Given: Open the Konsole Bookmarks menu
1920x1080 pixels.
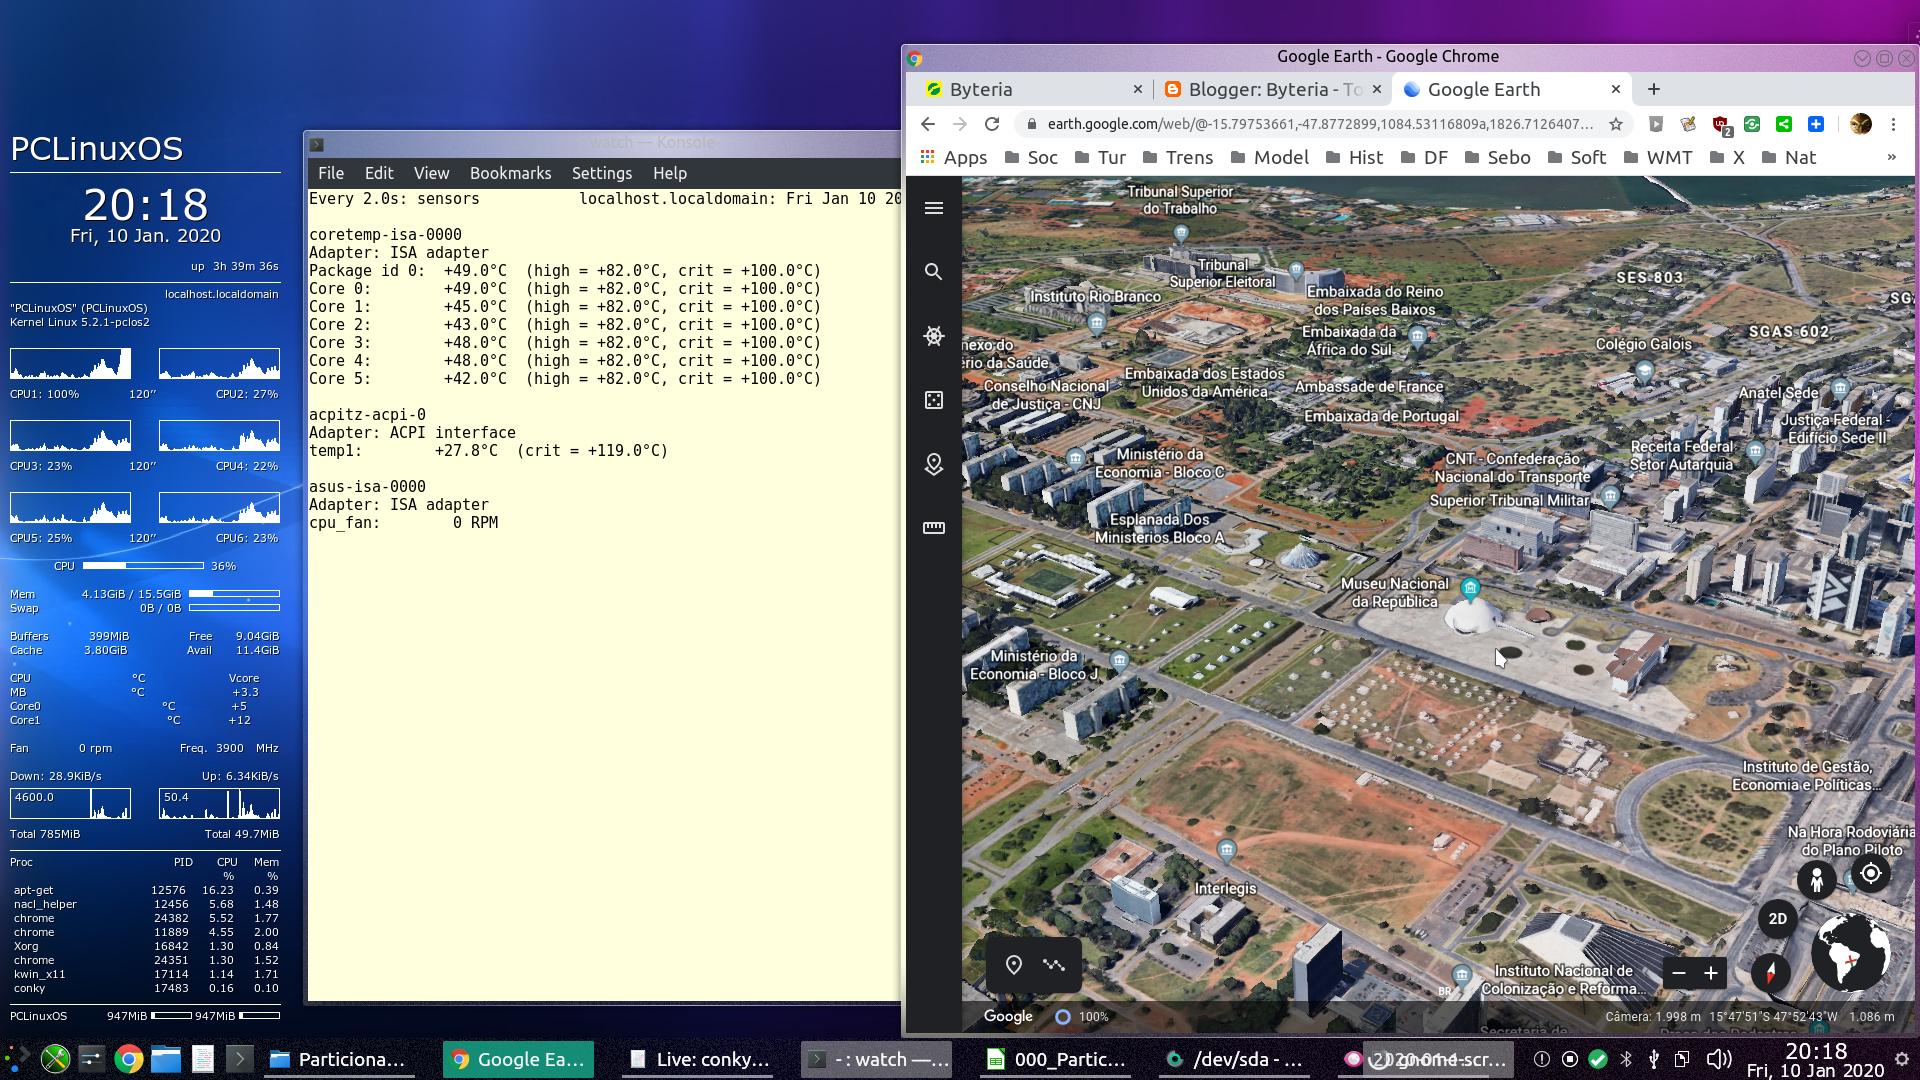Looking at the screenshot, I should (511, 173).
